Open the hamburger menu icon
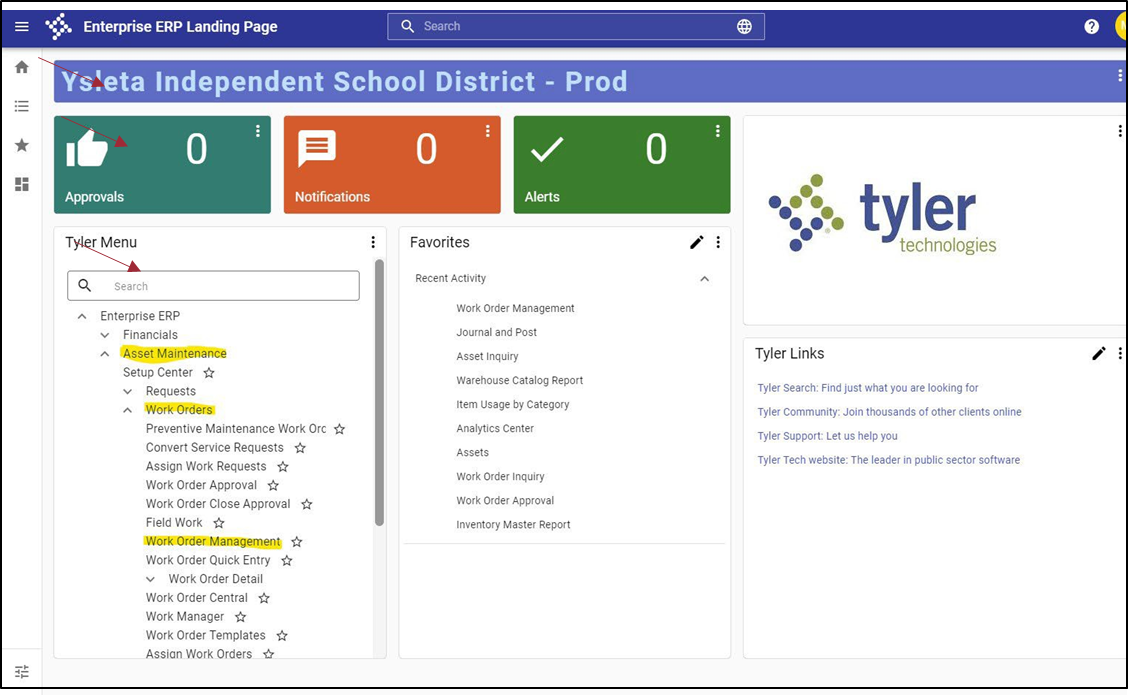 (x=22, y=27)
